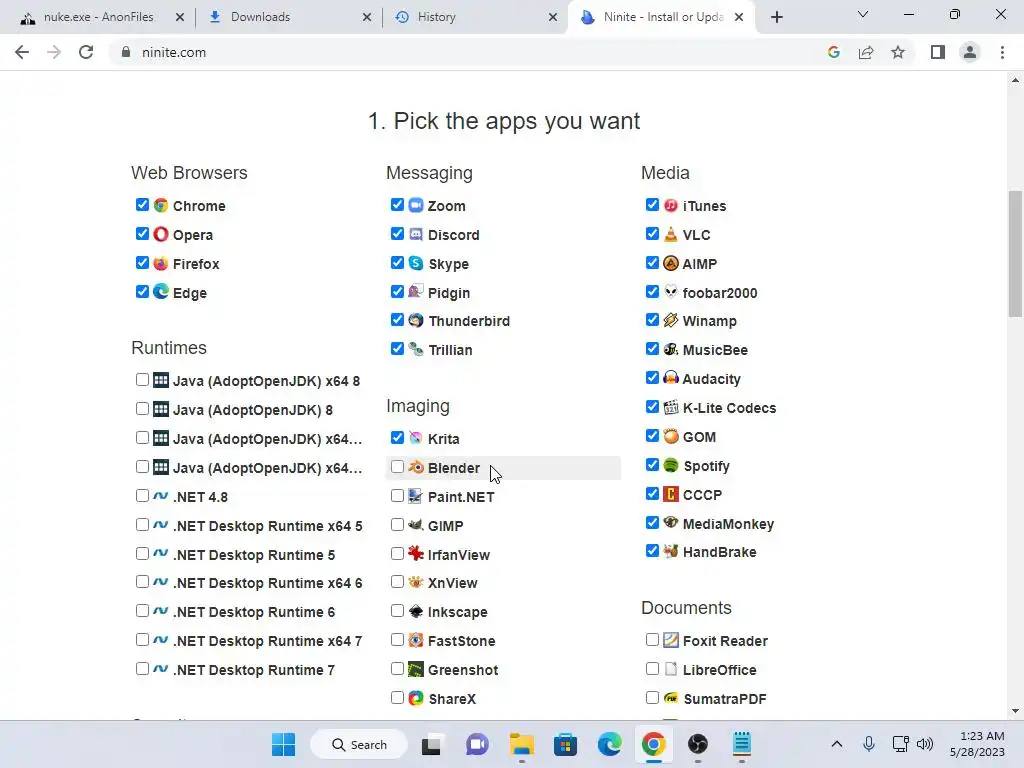
Task: Open a new browser tab
Action: point(776,17)
